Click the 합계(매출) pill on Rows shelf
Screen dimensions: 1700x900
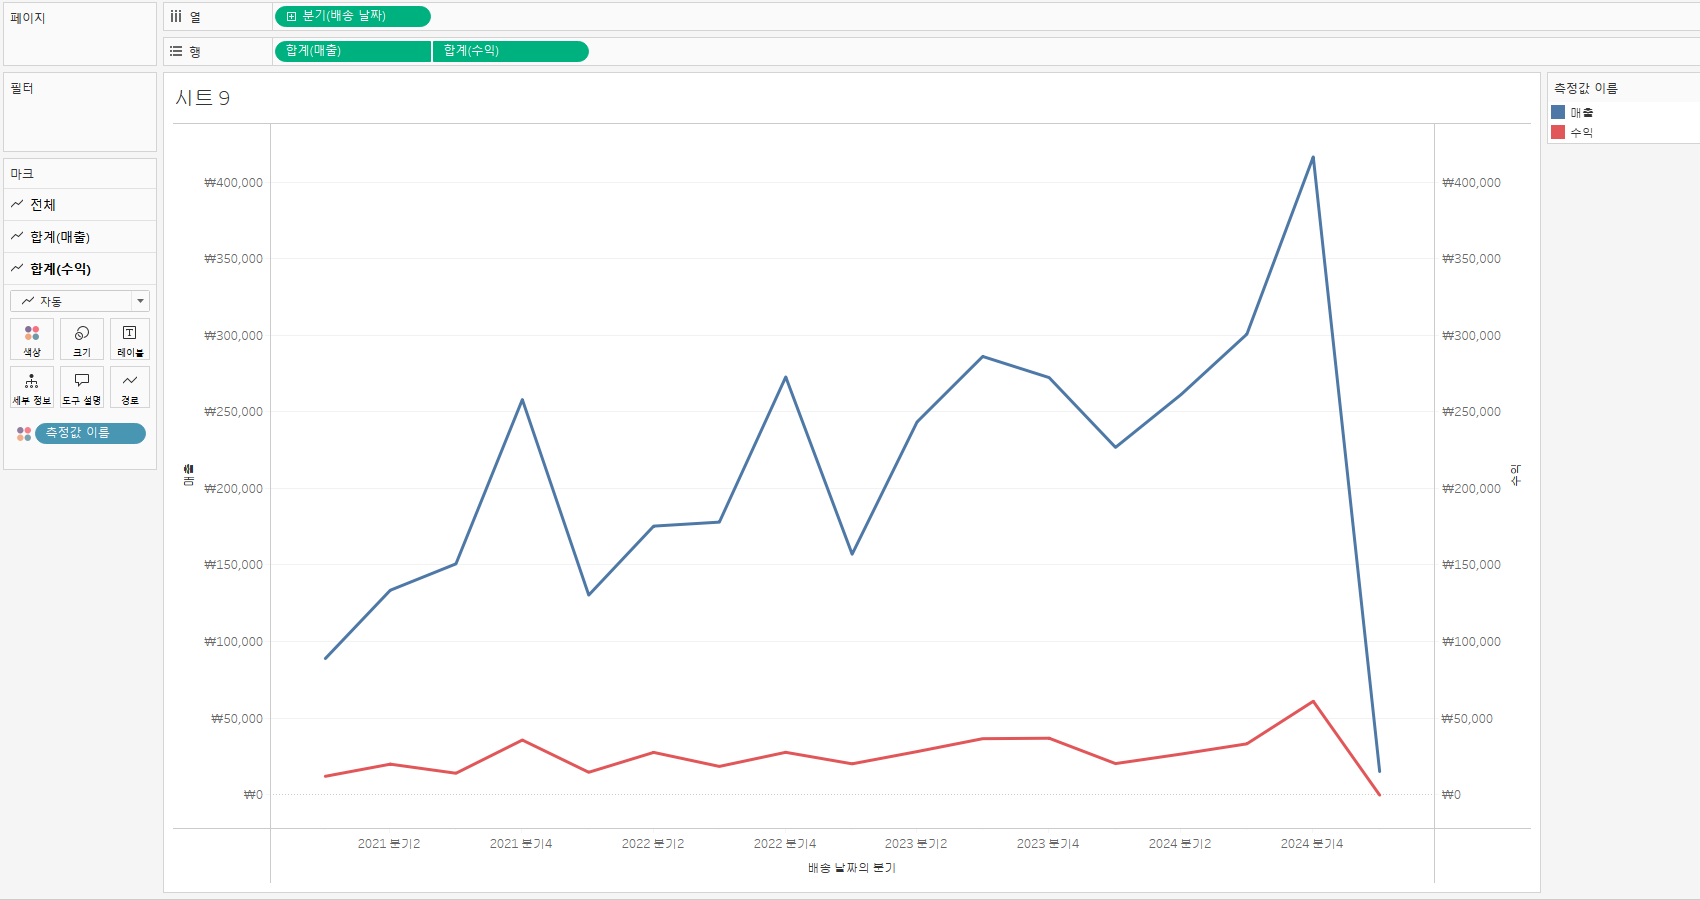point(353,51)
